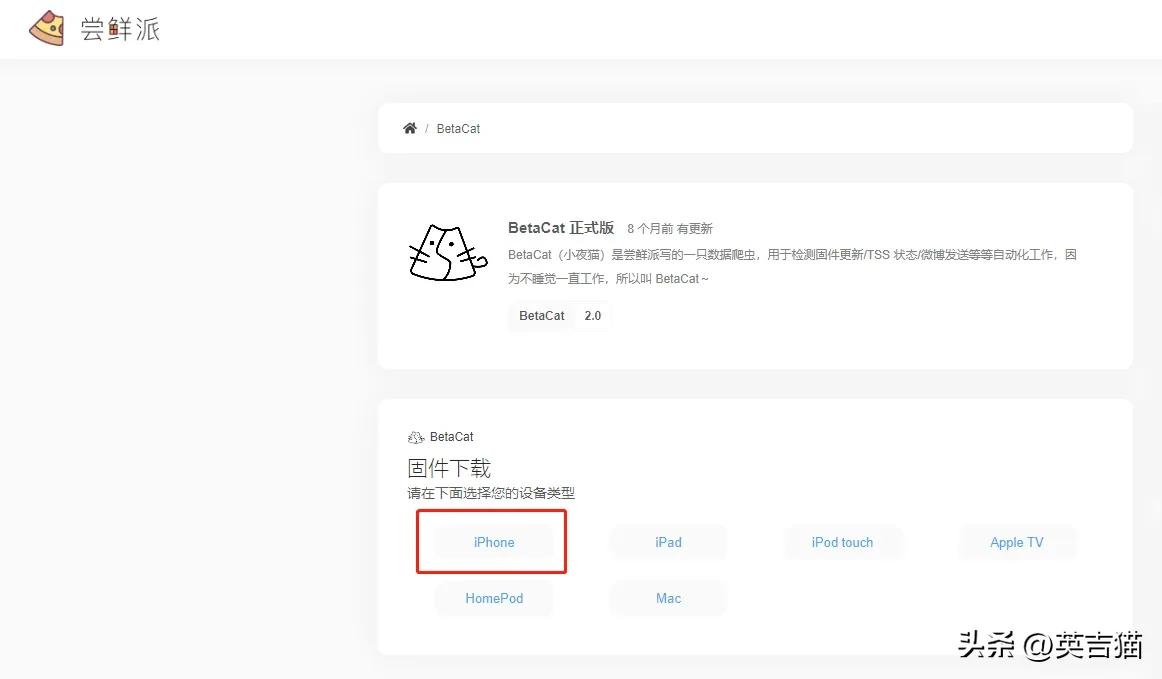This screenshot has height=679, width=1162.
Task: Open the 尝鲜派 site name link
Action: (119, 29)
